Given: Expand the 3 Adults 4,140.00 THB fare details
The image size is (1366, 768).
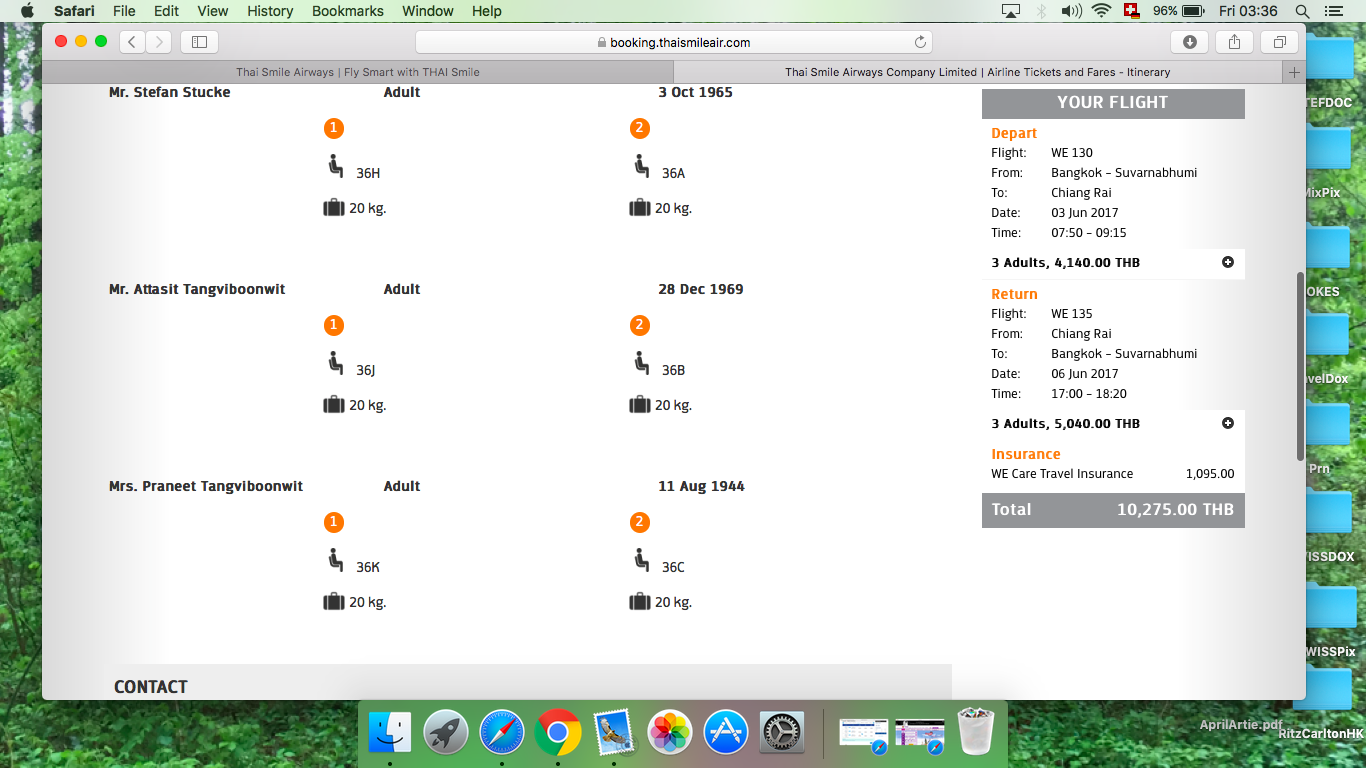Looking at the screenshot, I should click(x=1228, y=262).
